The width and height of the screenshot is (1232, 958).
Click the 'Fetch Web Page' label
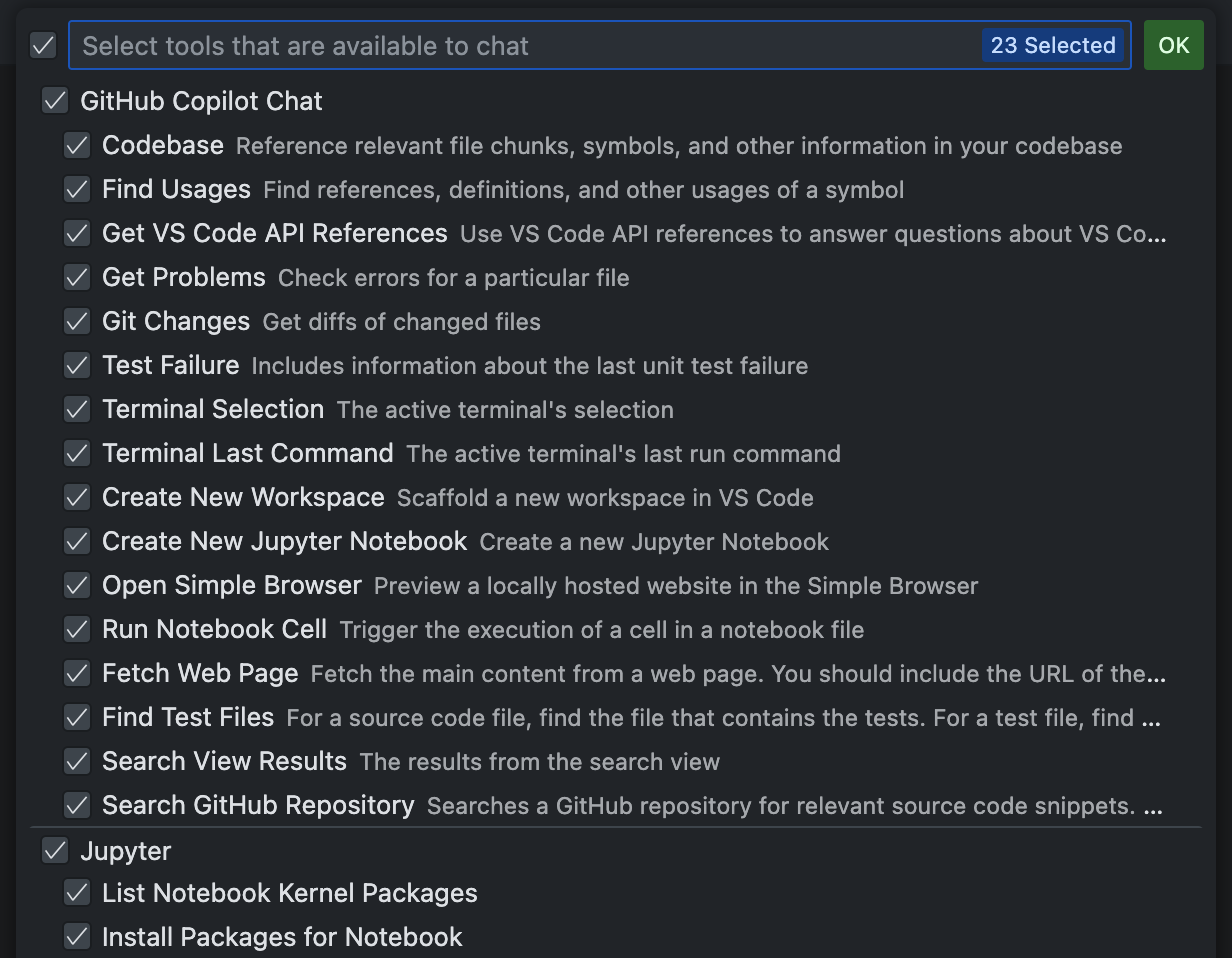tap(200, 673)
